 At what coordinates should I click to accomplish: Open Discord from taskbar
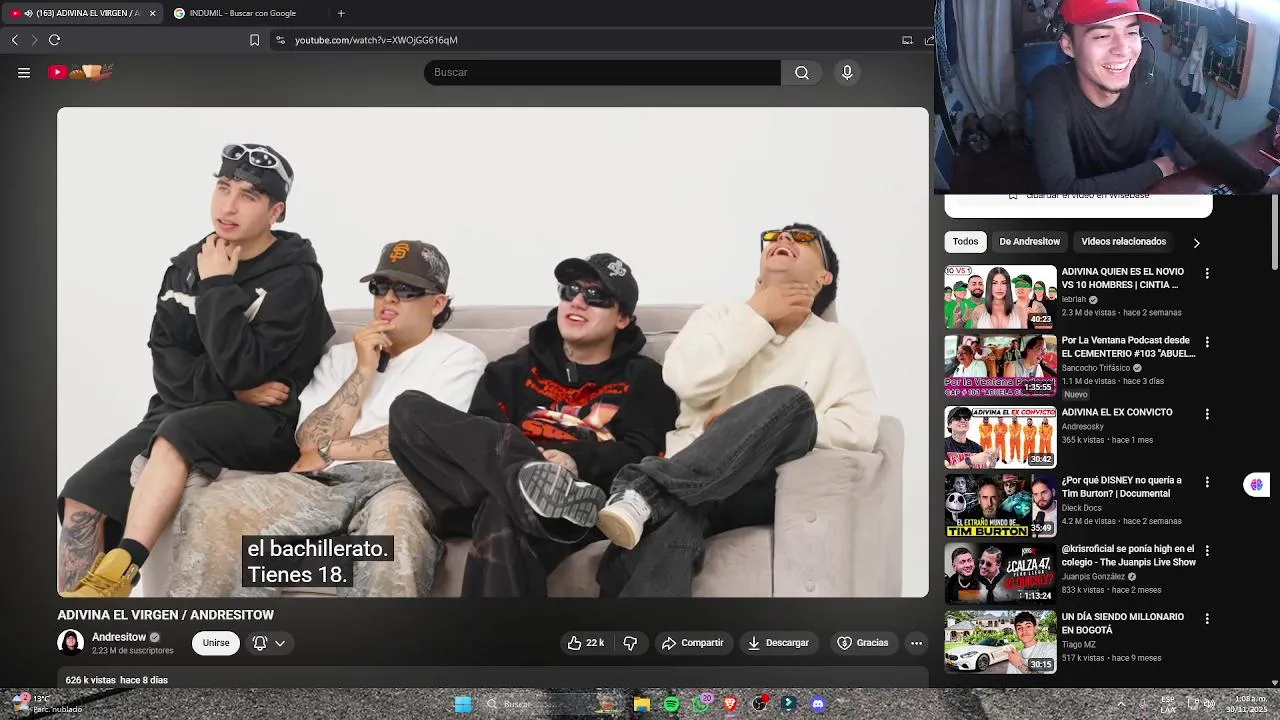(818, 704)
